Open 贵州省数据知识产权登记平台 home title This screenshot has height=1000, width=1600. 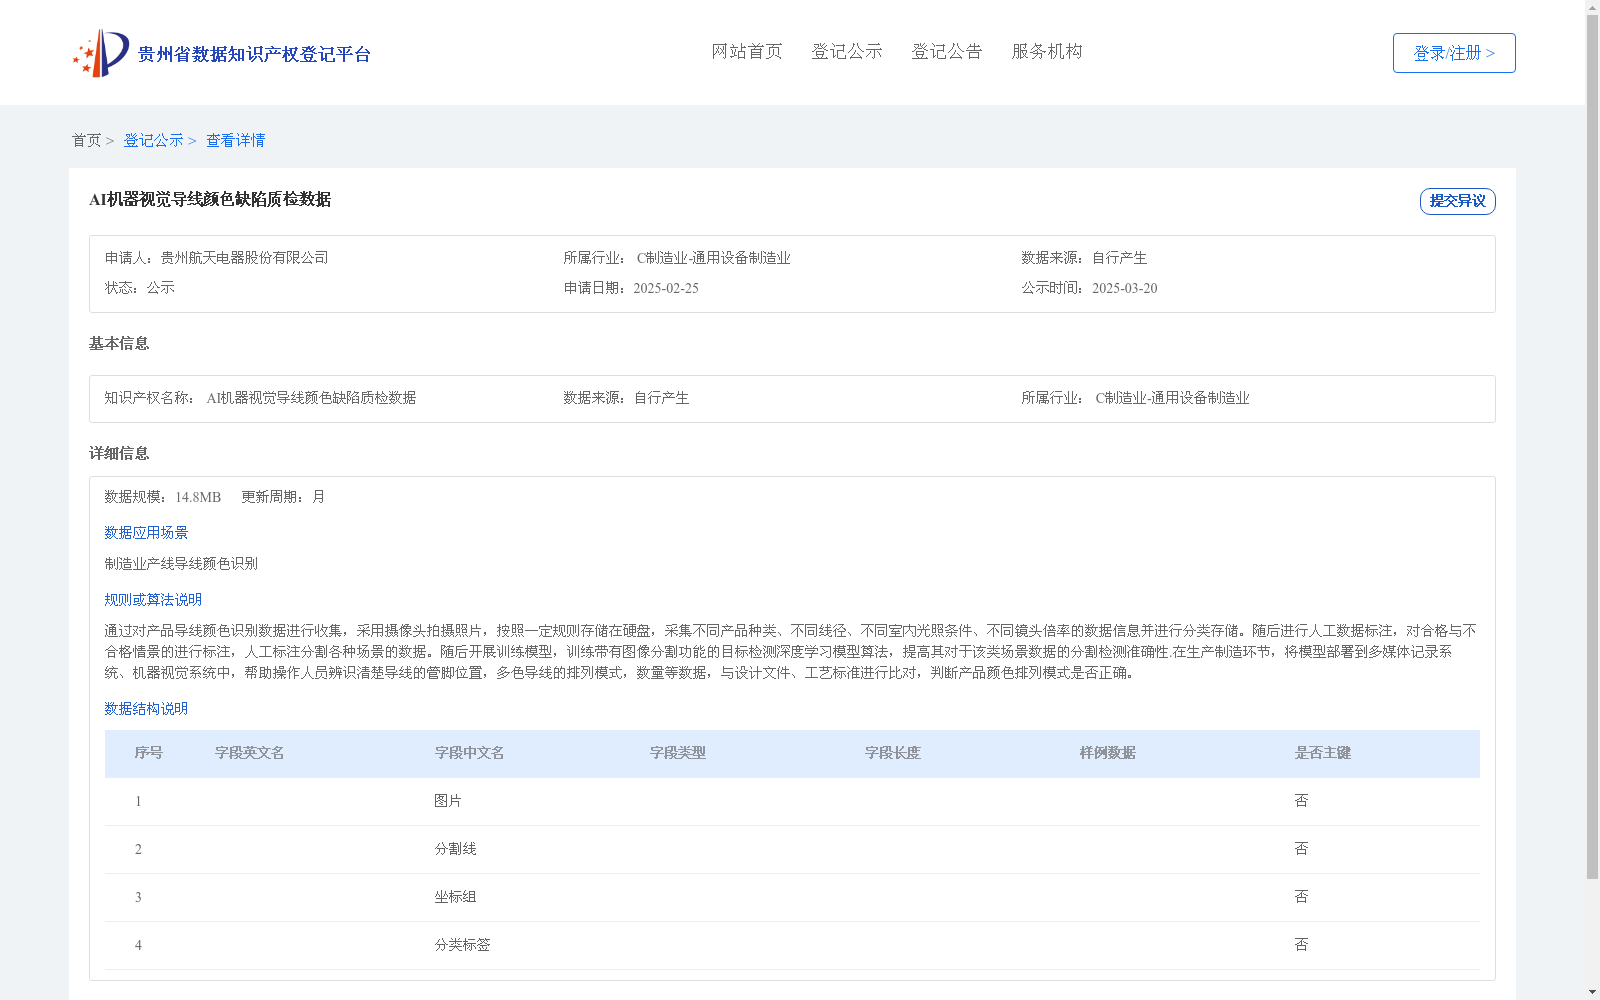[x=254, y=54]
